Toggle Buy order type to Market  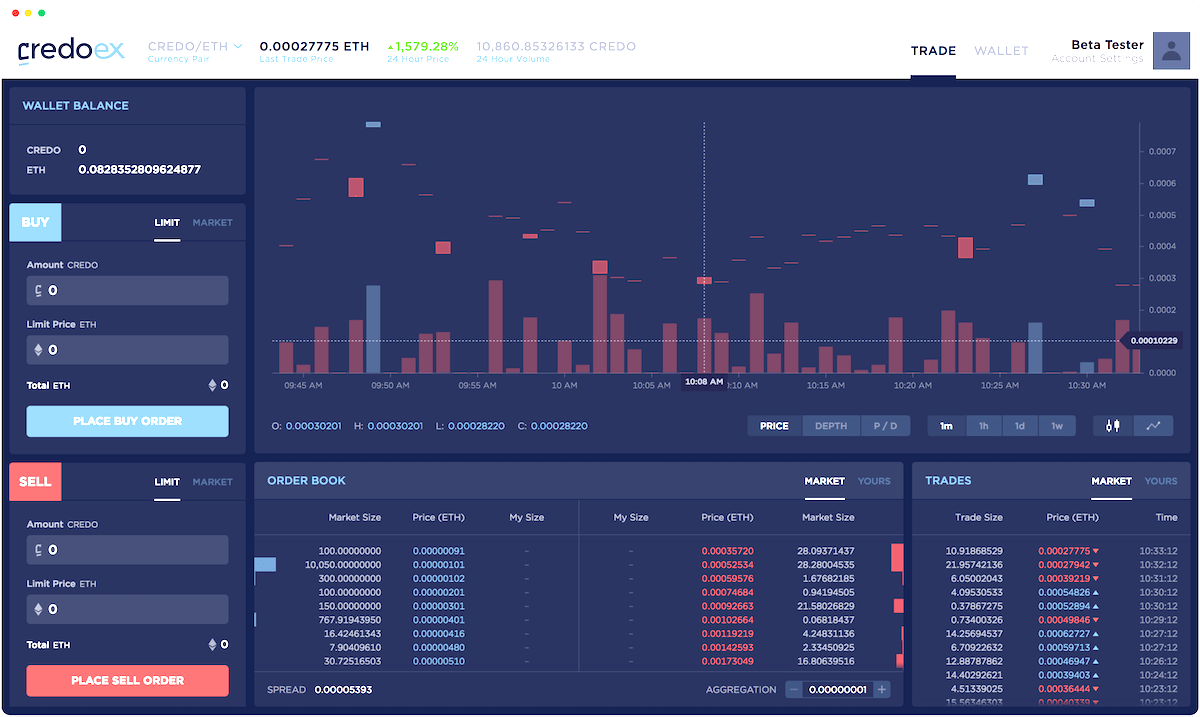[212, 222]
